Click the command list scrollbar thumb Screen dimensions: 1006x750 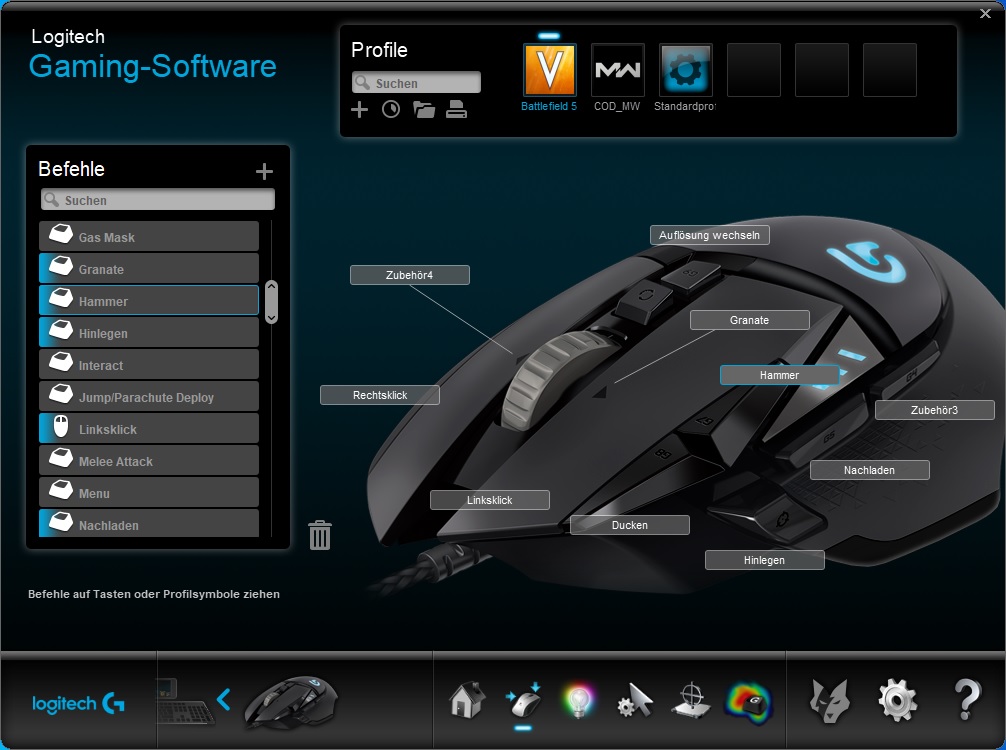point(271,302)
